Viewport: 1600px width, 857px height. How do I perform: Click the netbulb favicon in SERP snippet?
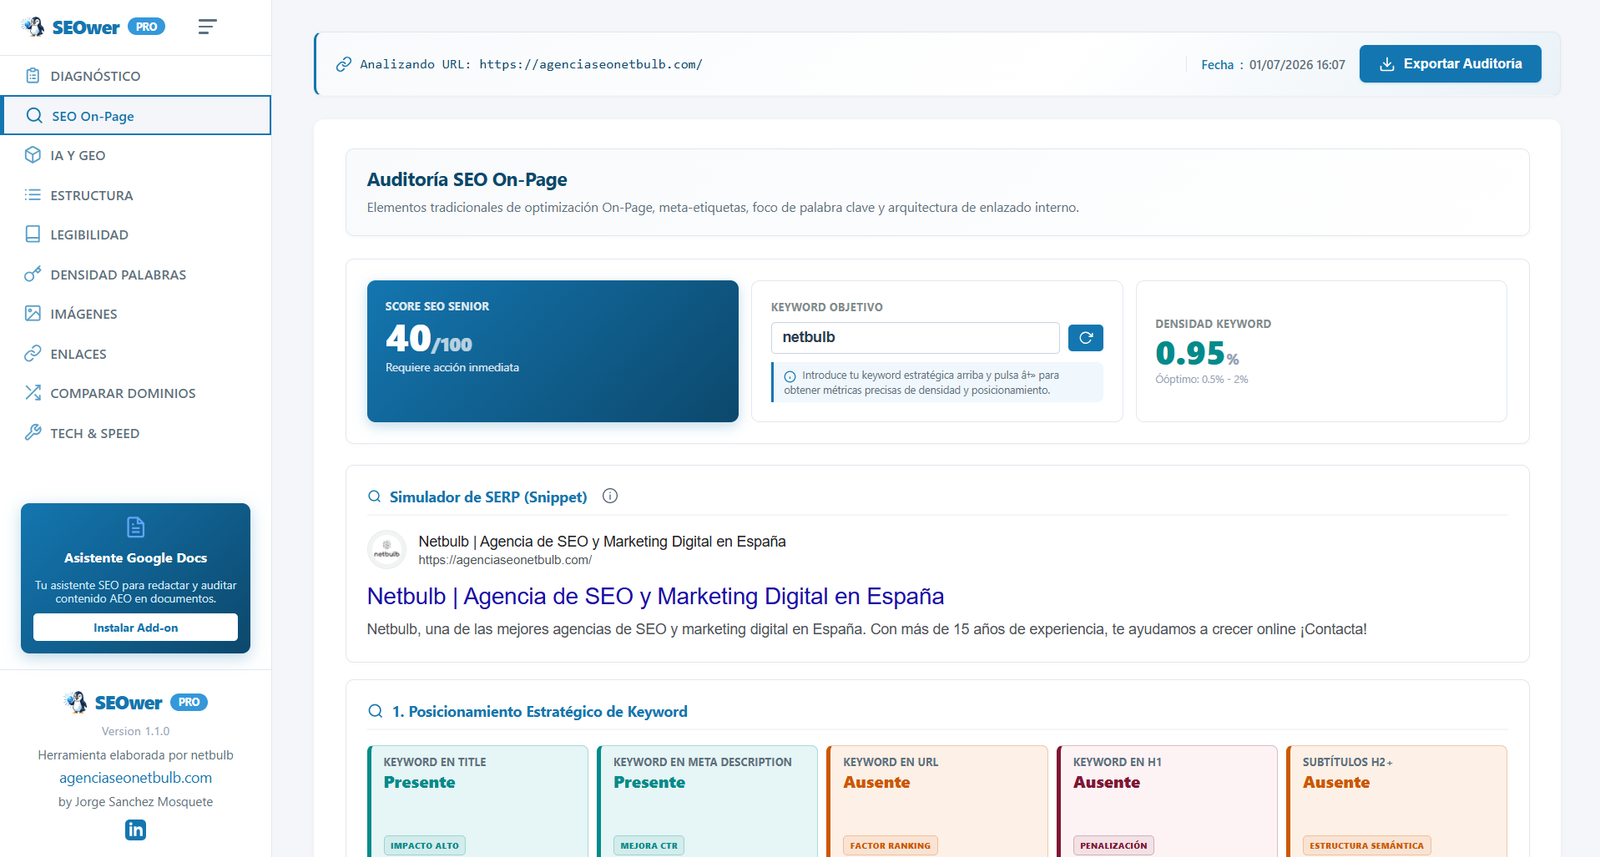point(386,549)
